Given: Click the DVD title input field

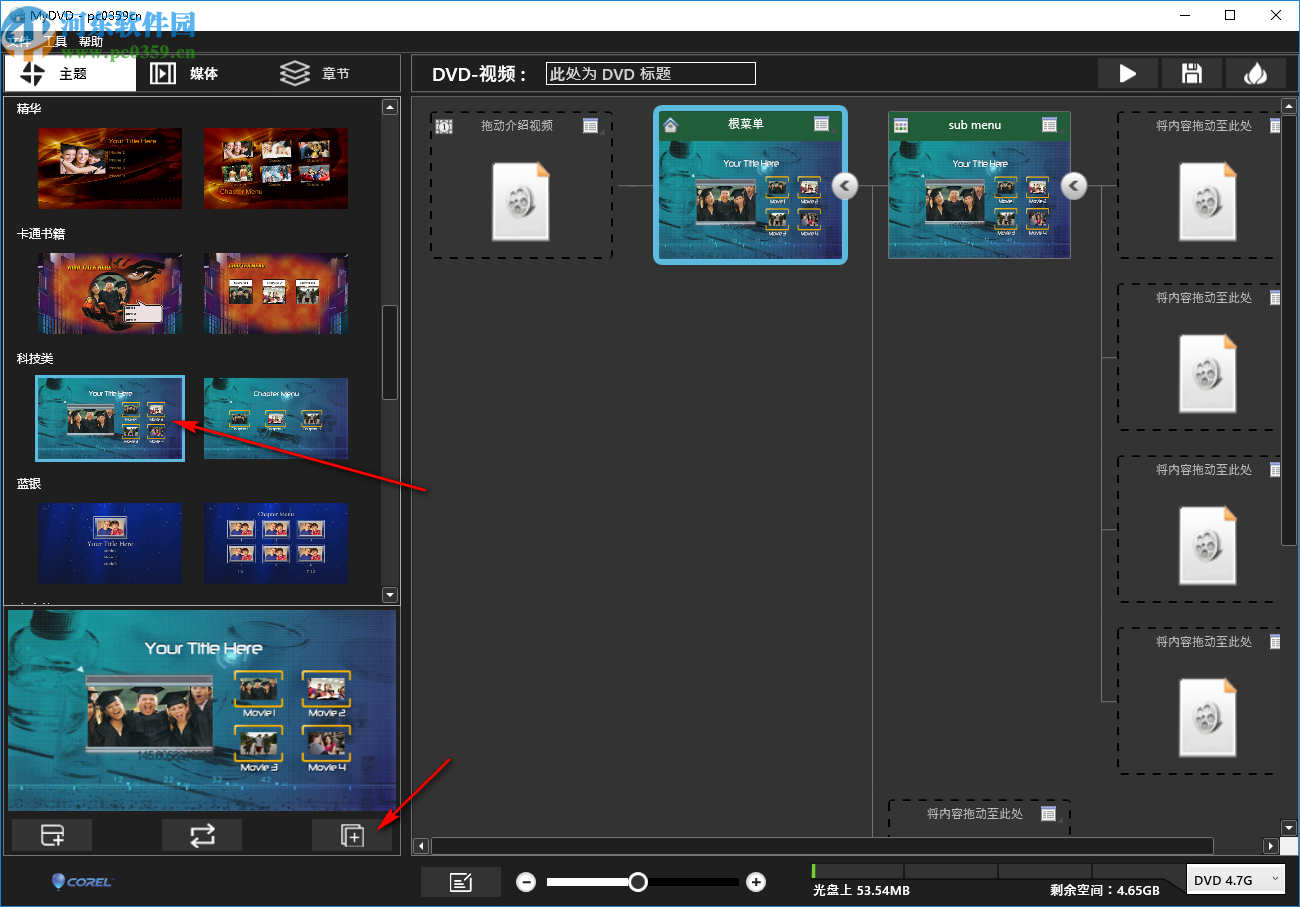Looking at the screenshot, I should point(650,73).
